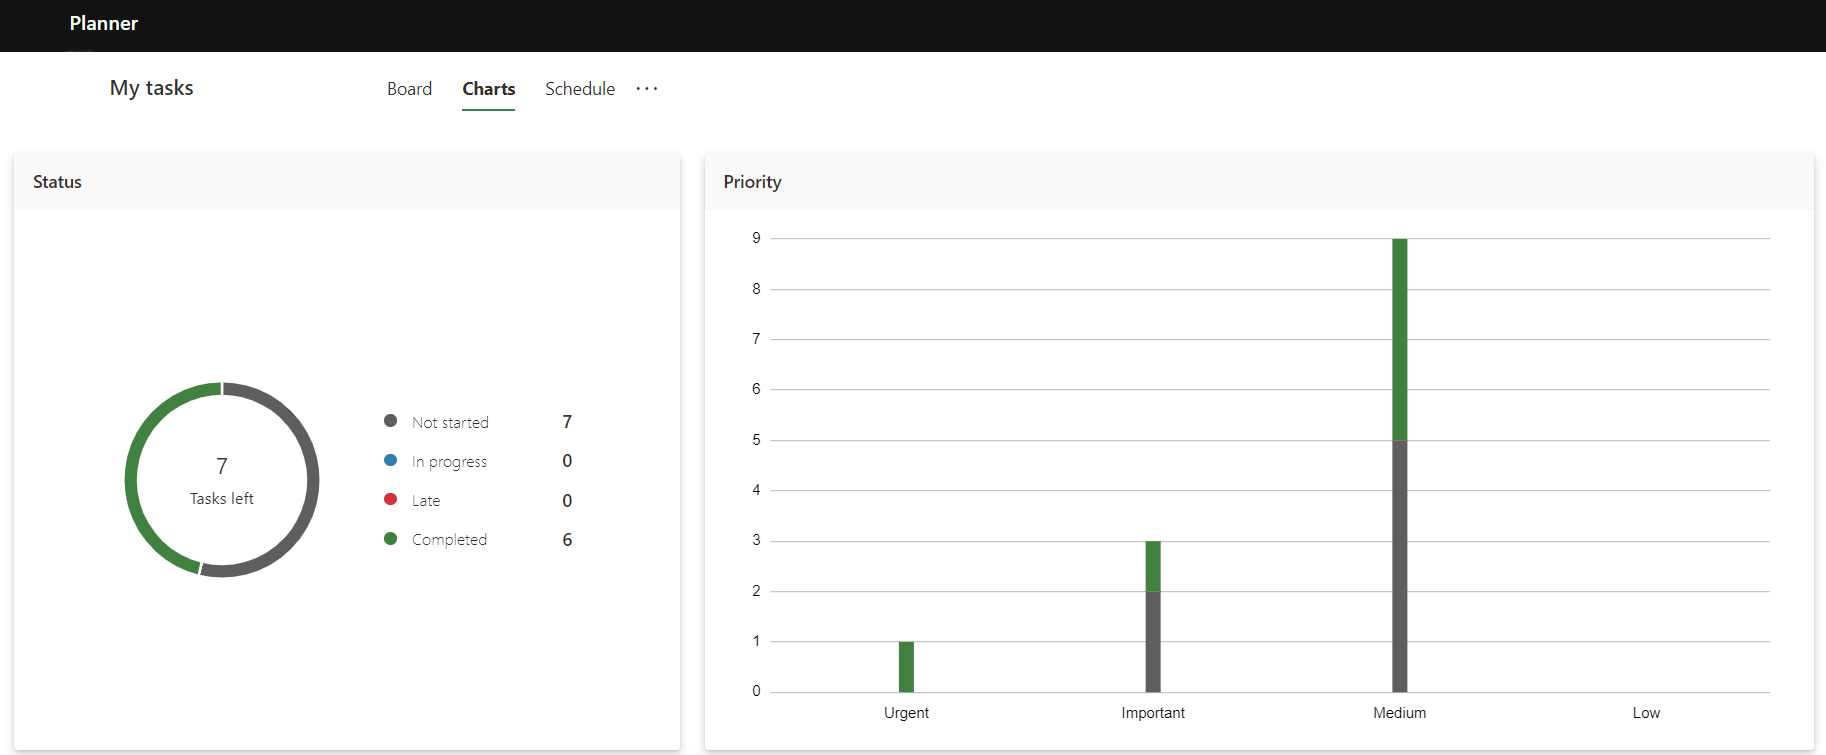
Task: Click the Not started count of 7
Action: (x=567, y=422)
